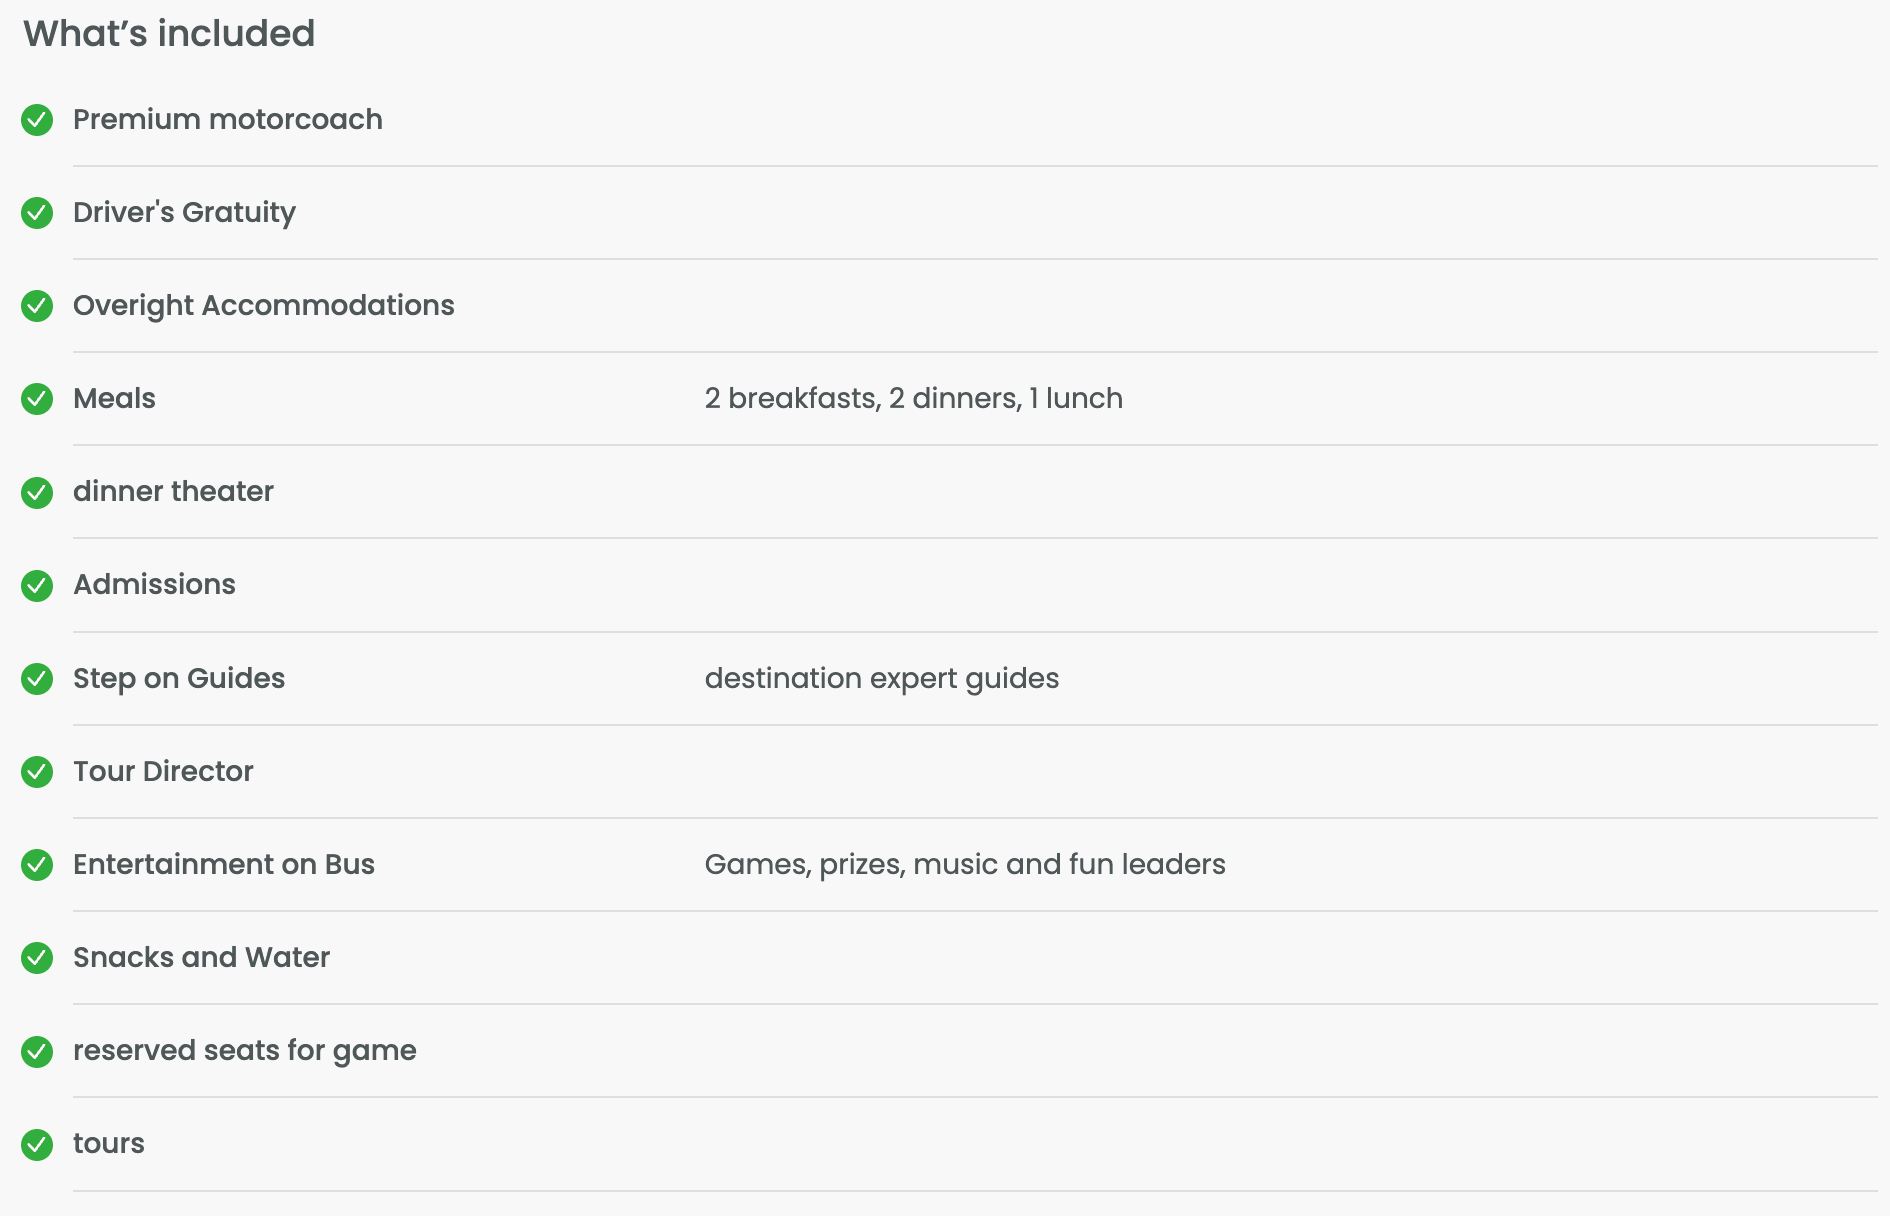Click the green checkmark next to Meals

pos(37,399)
